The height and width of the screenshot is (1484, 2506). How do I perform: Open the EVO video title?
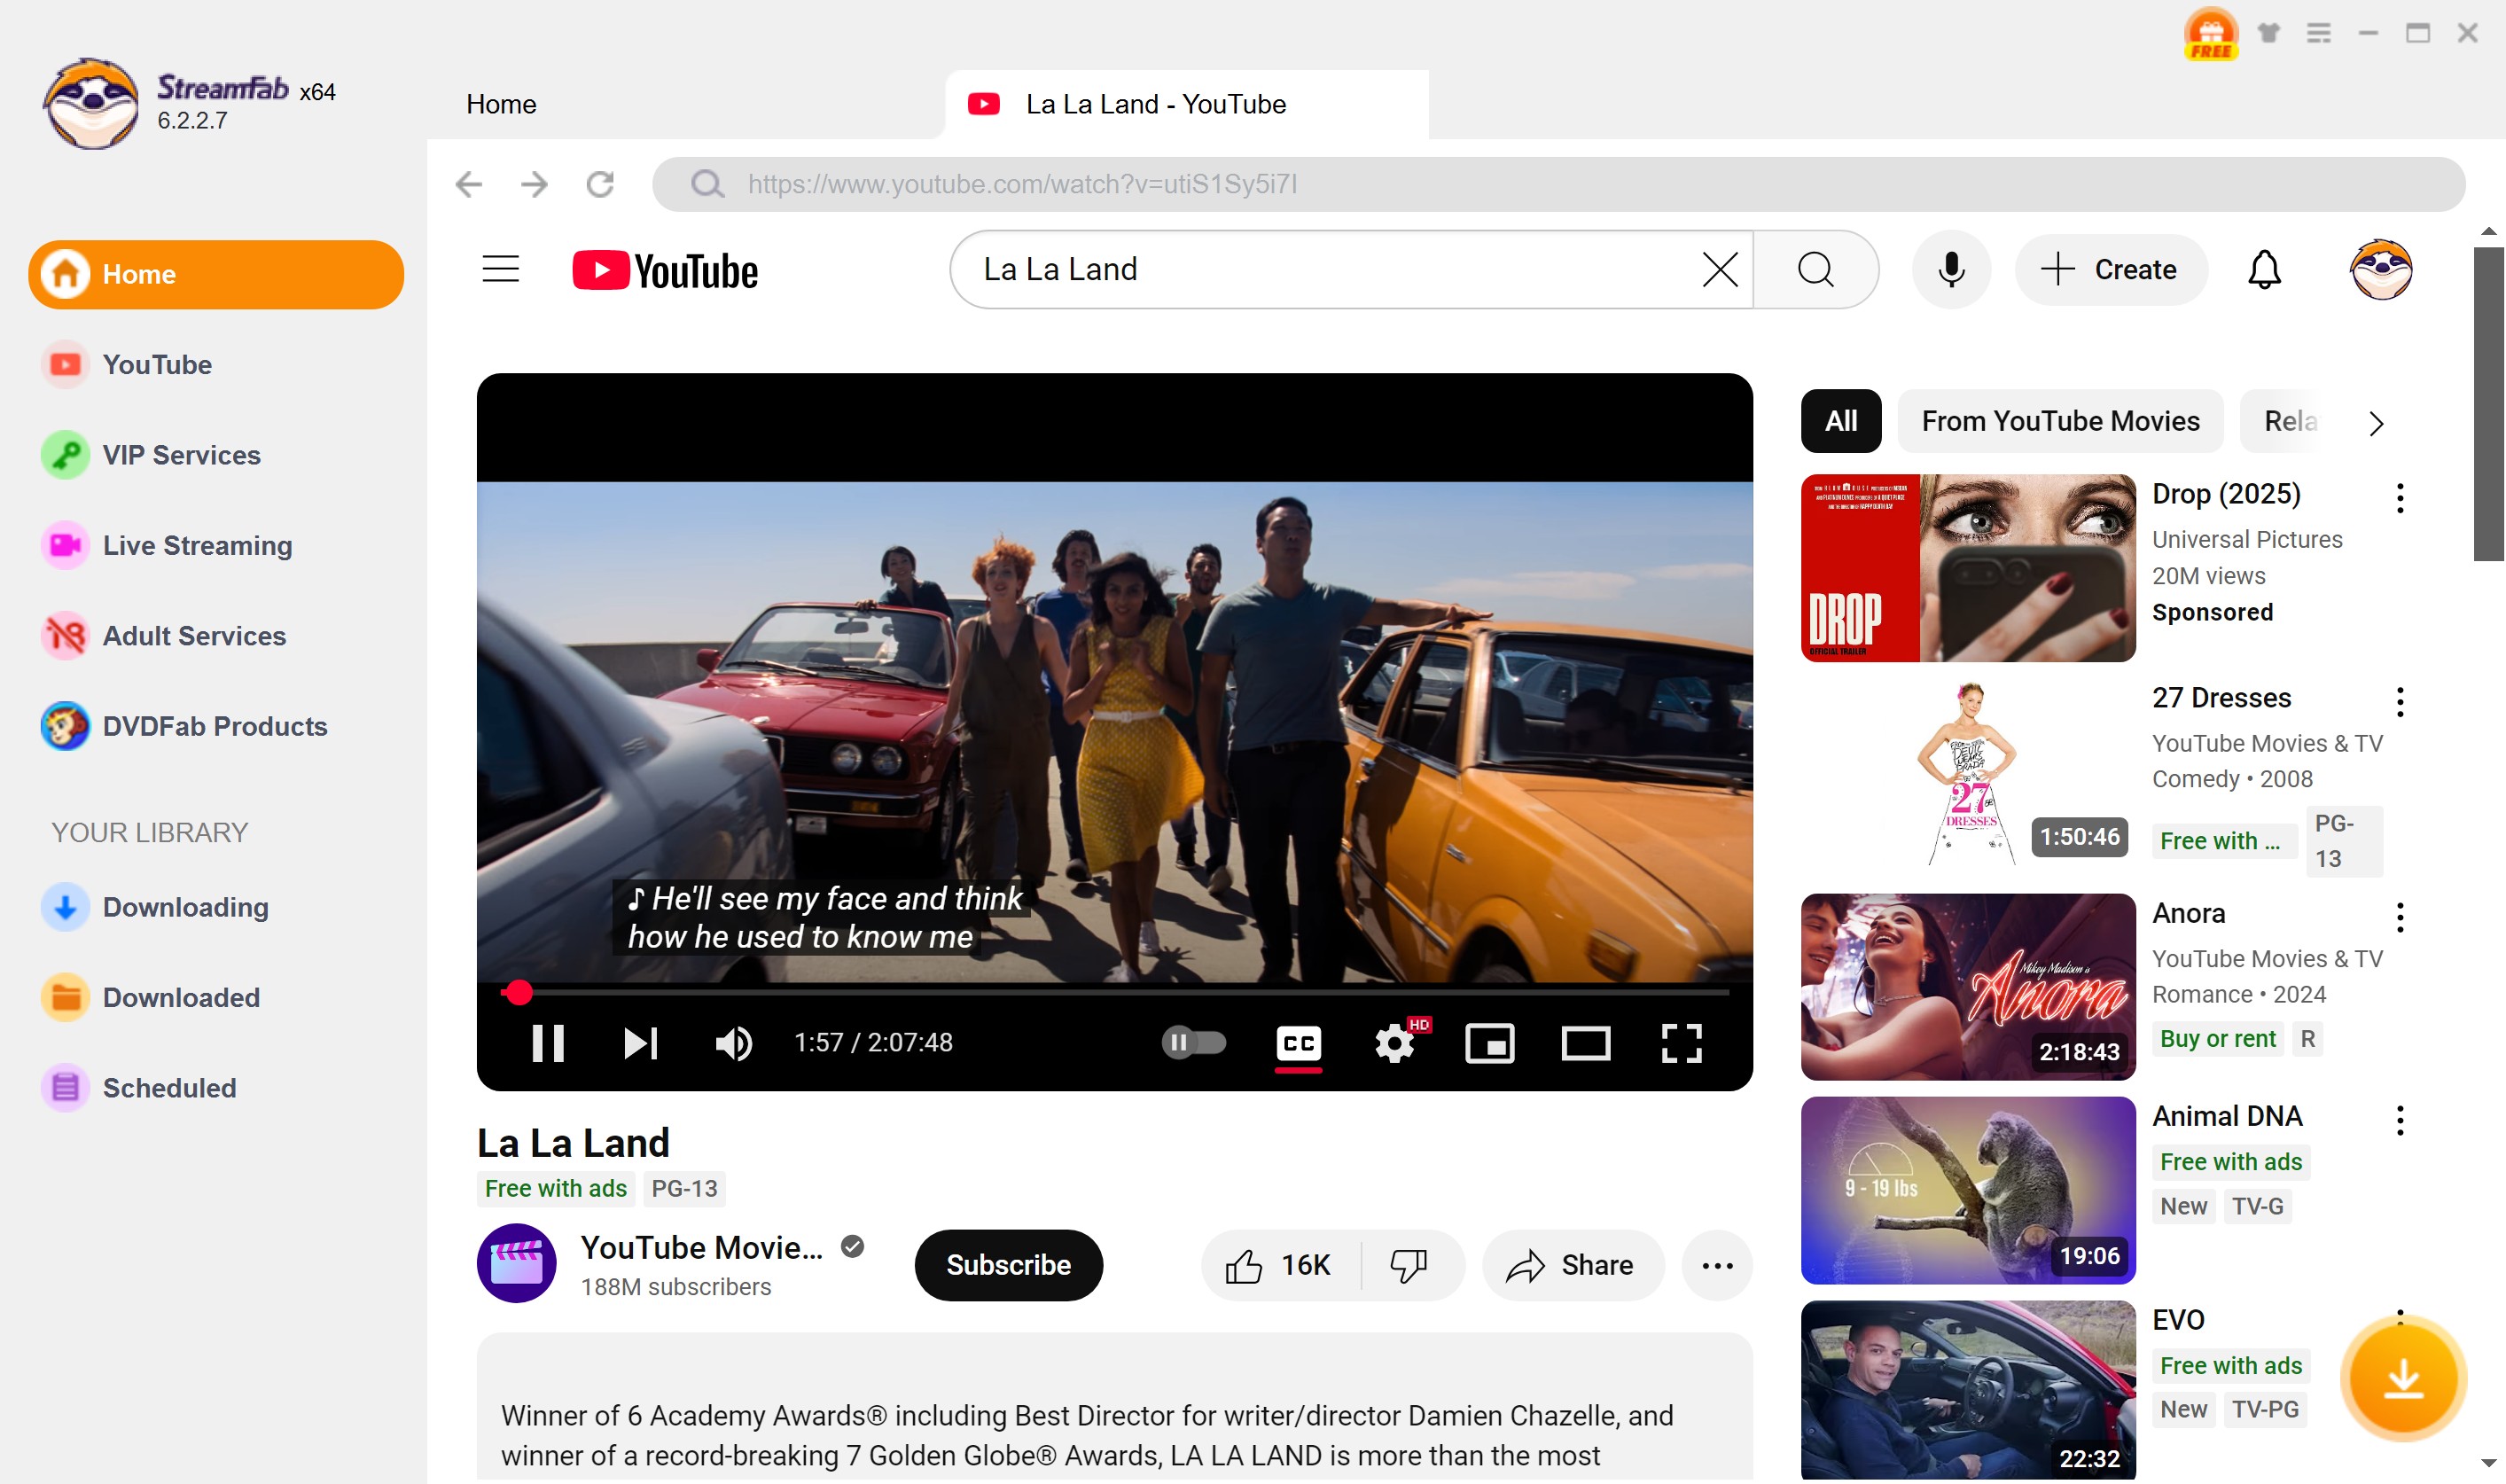(x=2177, y=1320)
